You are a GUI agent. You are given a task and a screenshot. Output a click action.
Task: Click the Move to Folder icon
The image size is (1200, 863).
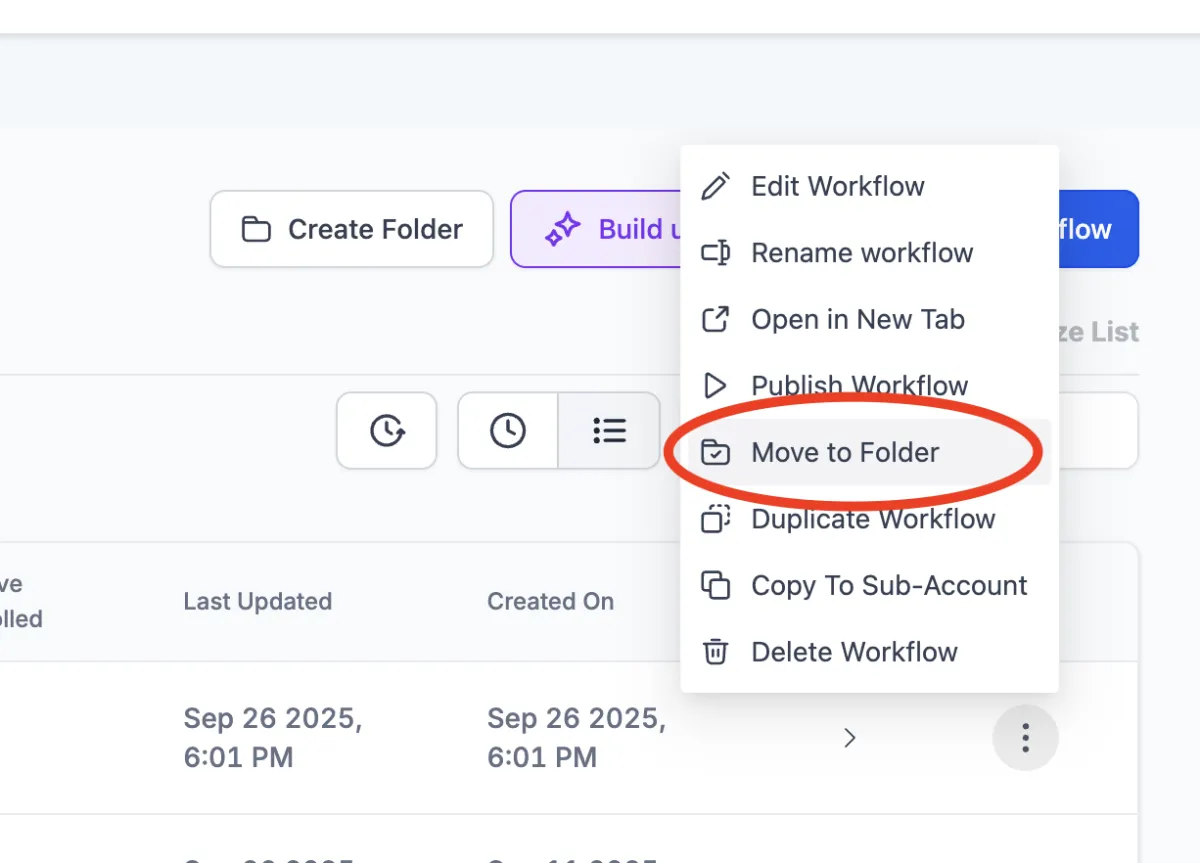pyautogui.click(x=716, y=453)
